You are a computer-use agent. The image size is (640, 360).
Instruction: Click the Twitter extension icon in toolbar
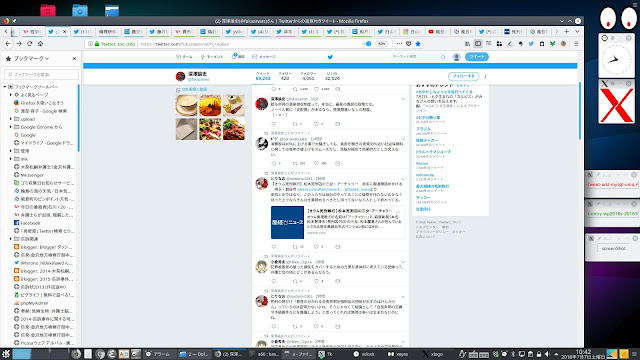coord(531,44)
